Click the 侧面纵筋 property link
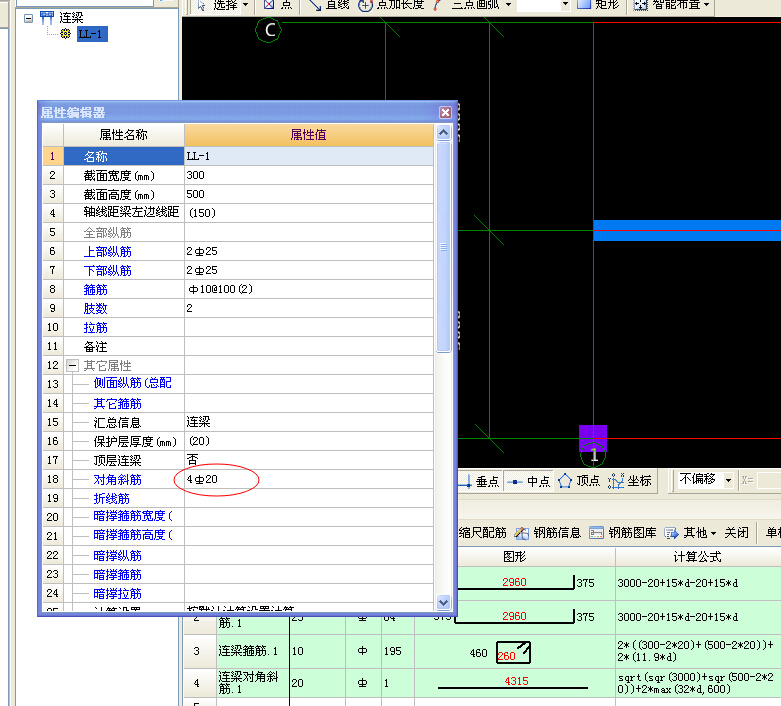Viewport: 781px width, 706px height. 132,383
